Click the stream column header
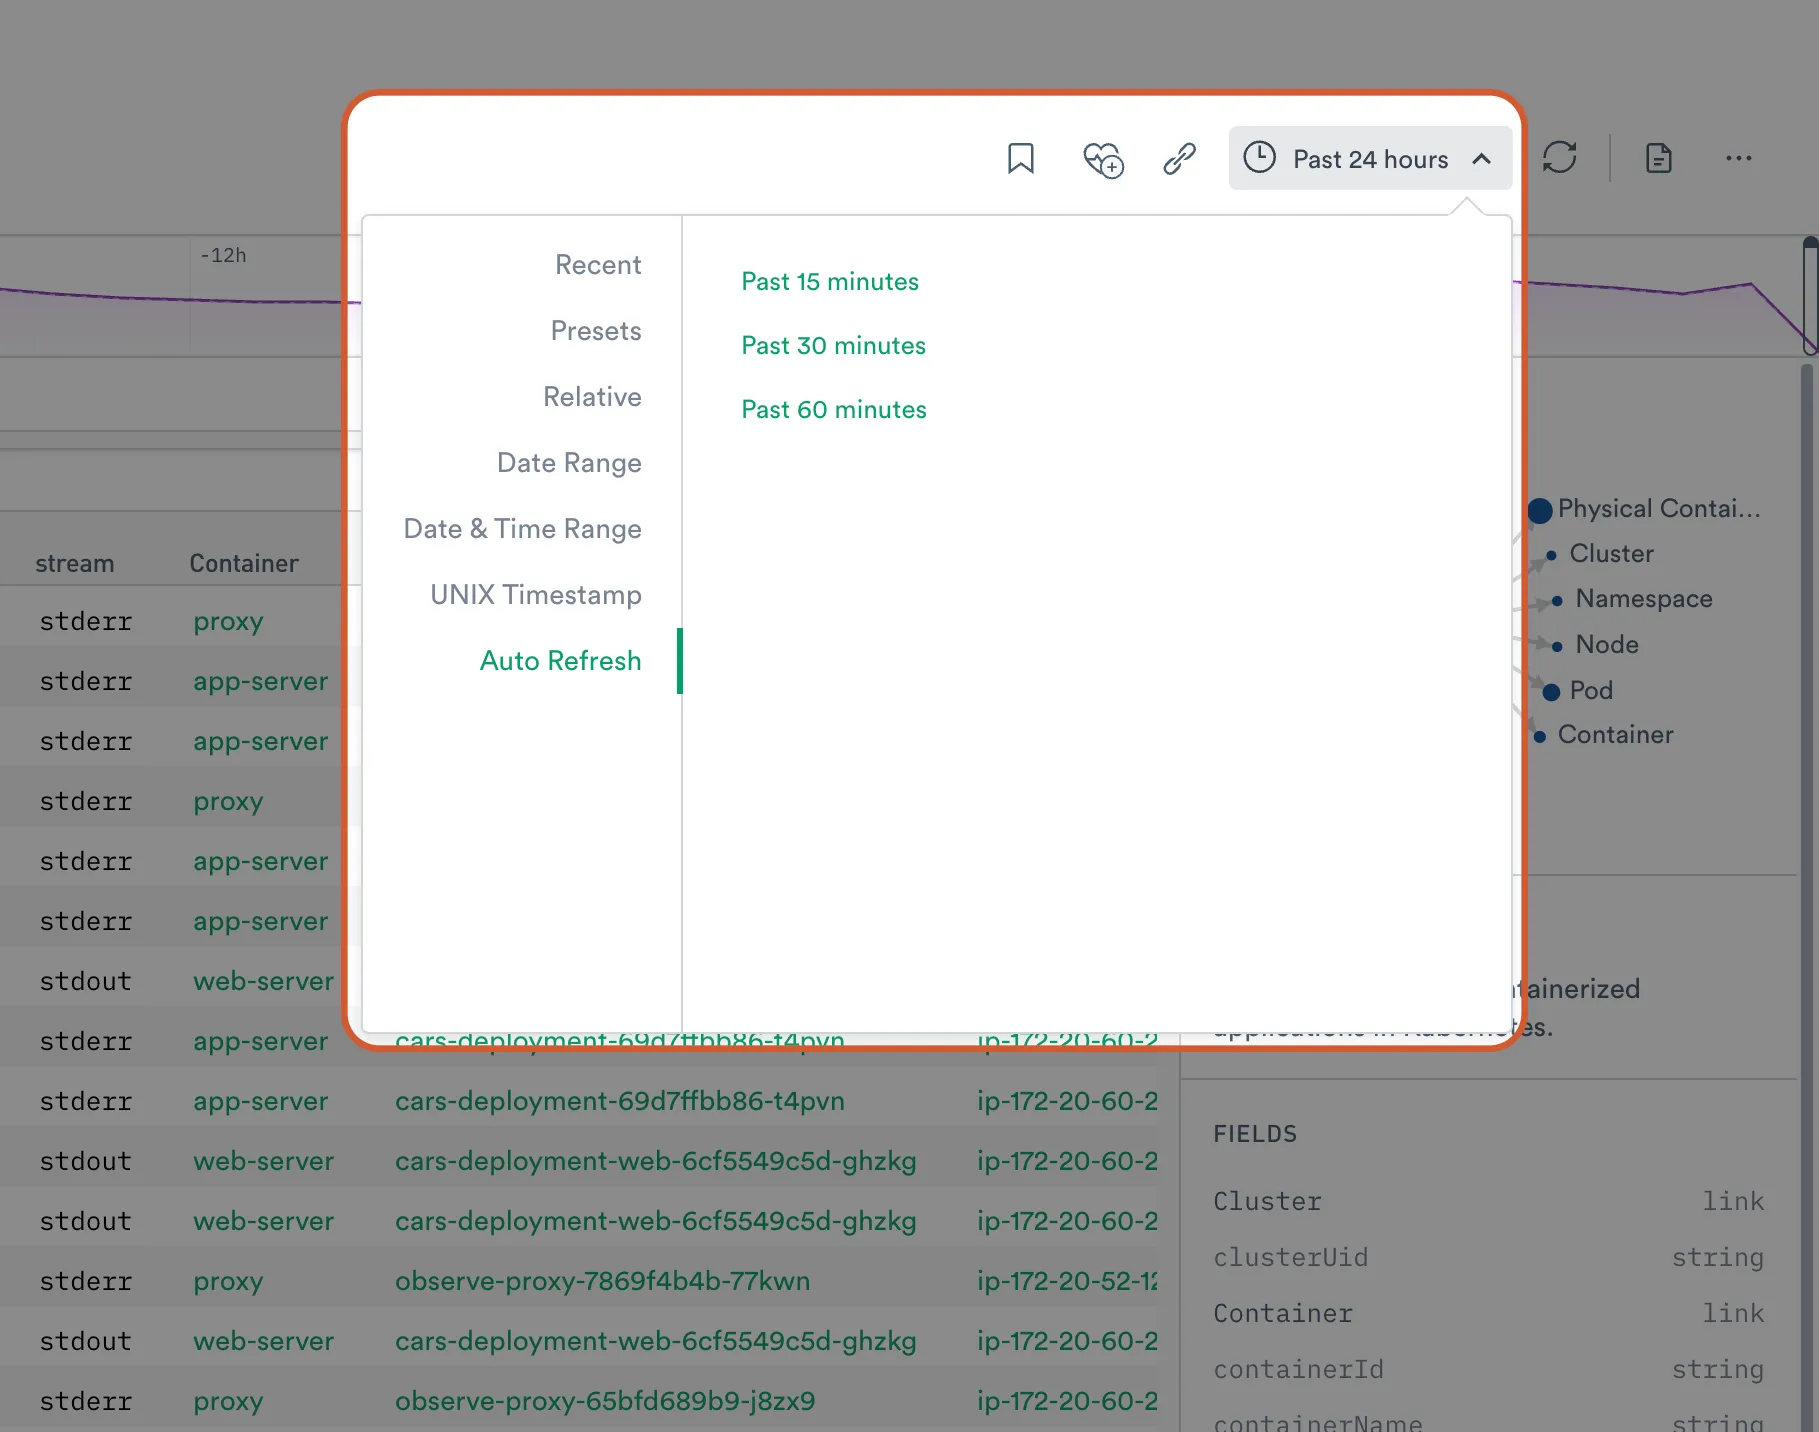This screenshot has width=1819, height=1432. tap(75, 564)
